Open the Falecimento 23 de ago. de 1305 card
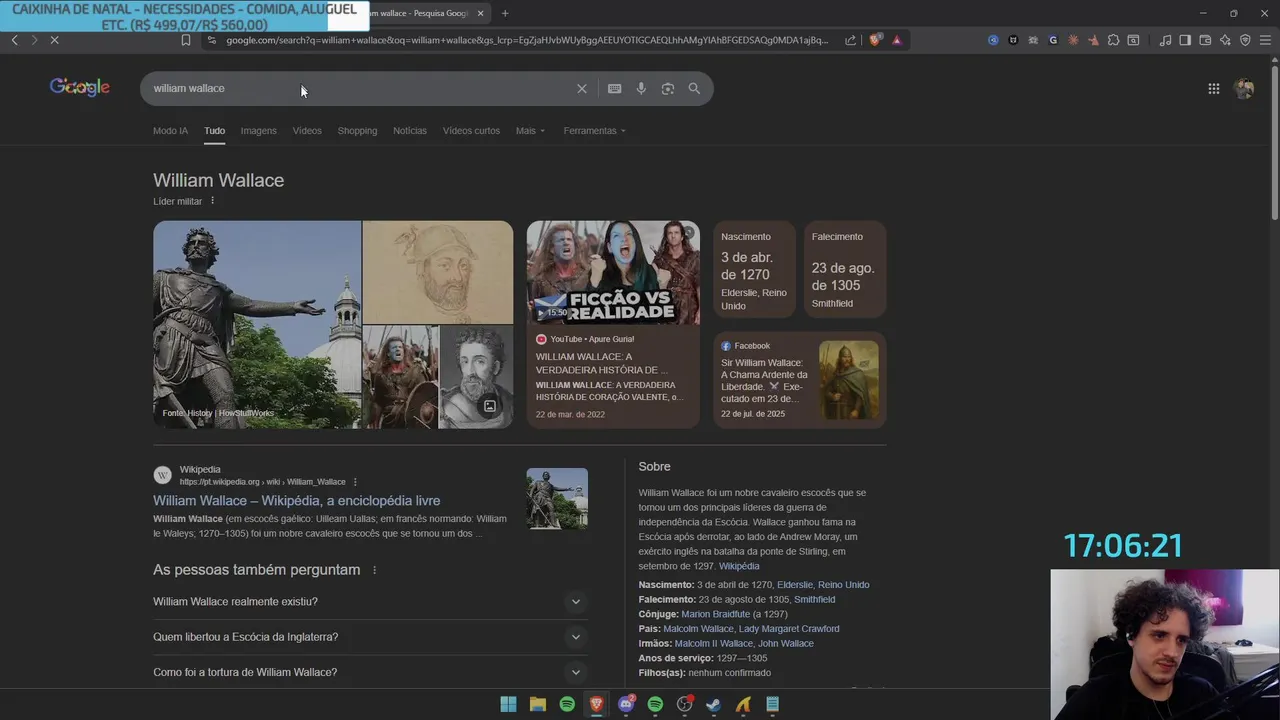The width and height of the screenshot is (1280, 720). point(845,270)
